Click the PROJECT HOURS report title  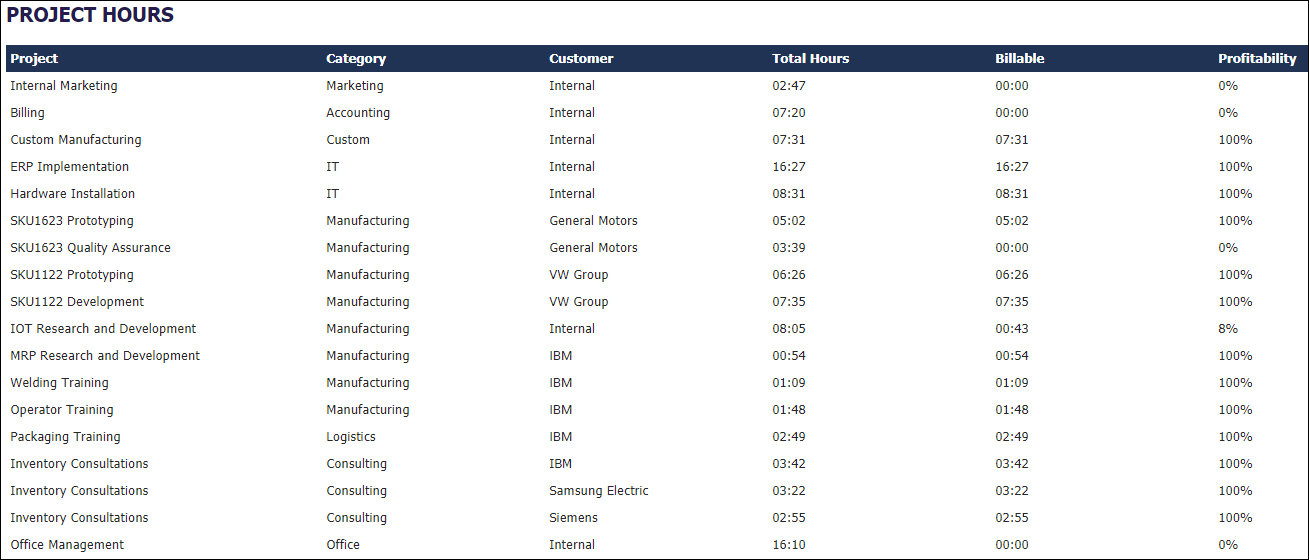point(90,16)
